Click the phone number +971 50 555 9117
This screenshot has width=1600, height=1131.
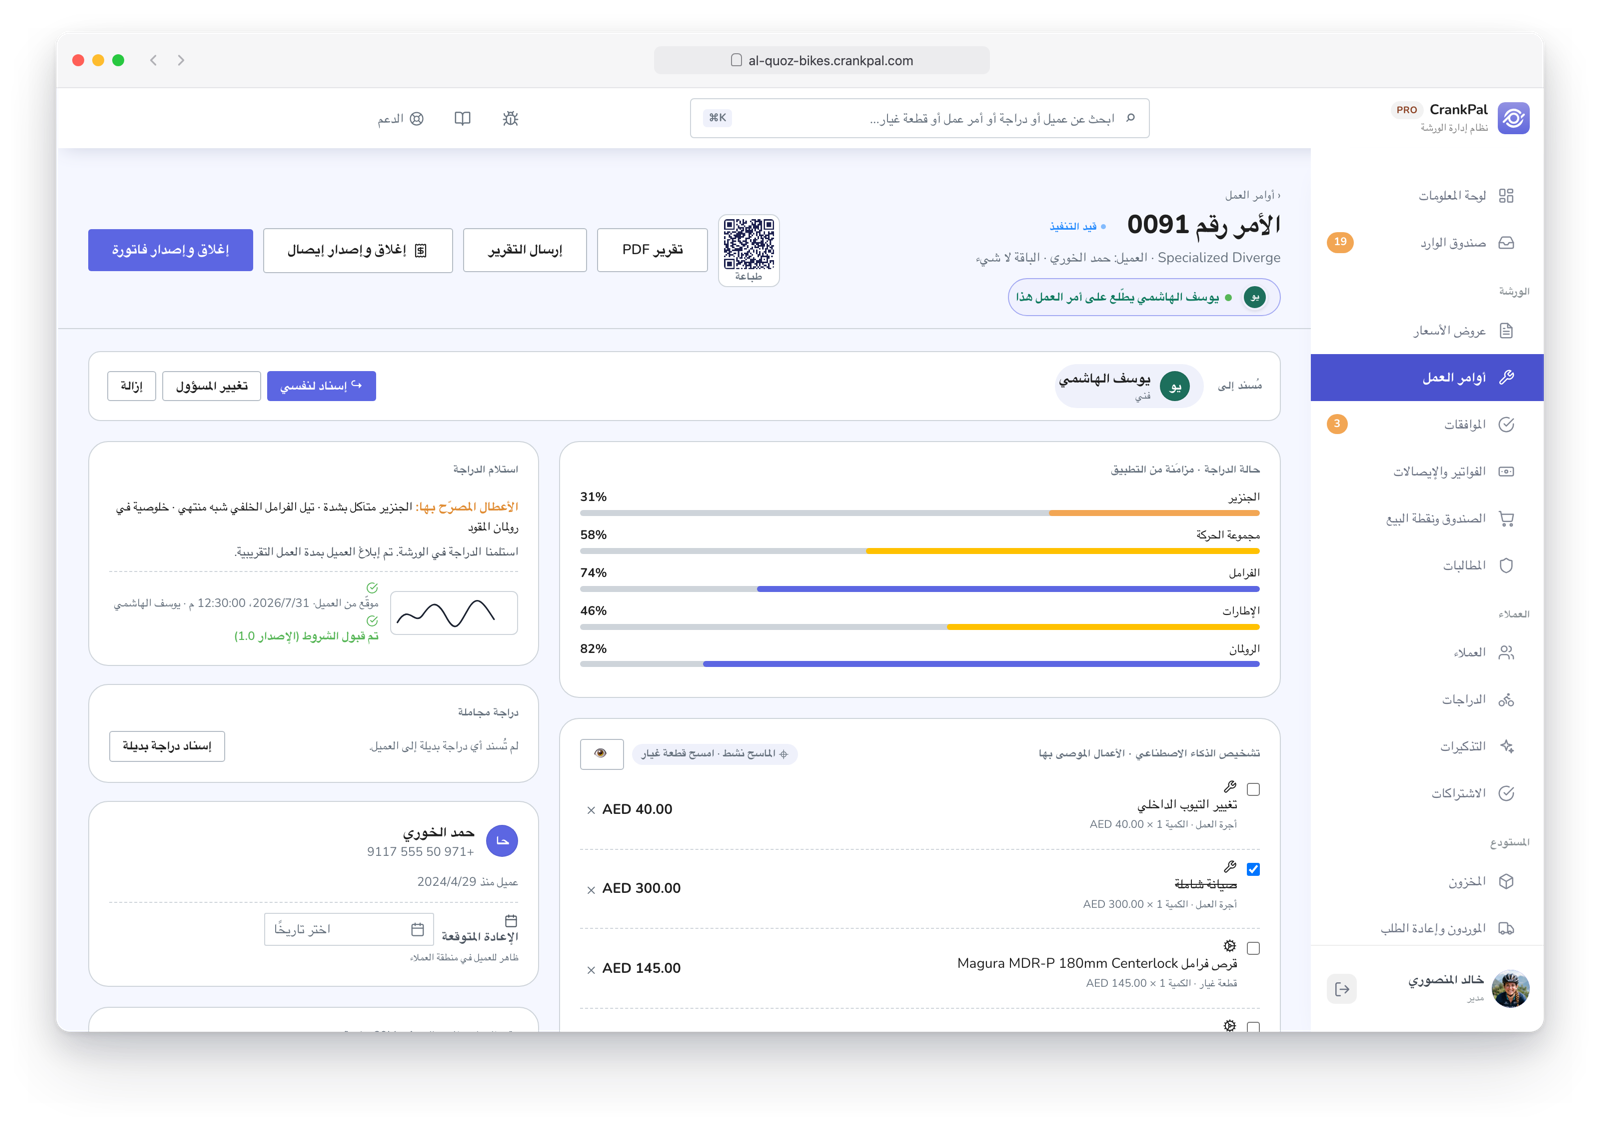420,852
